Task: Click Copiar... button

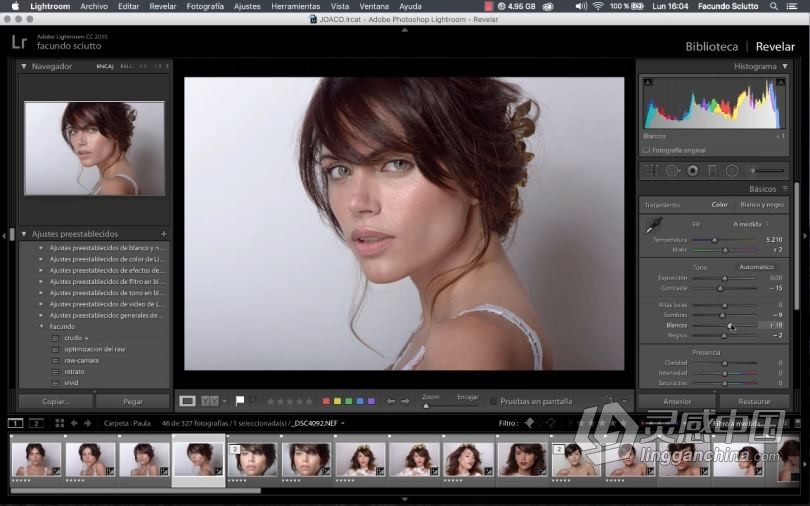Action: point(56,401)
